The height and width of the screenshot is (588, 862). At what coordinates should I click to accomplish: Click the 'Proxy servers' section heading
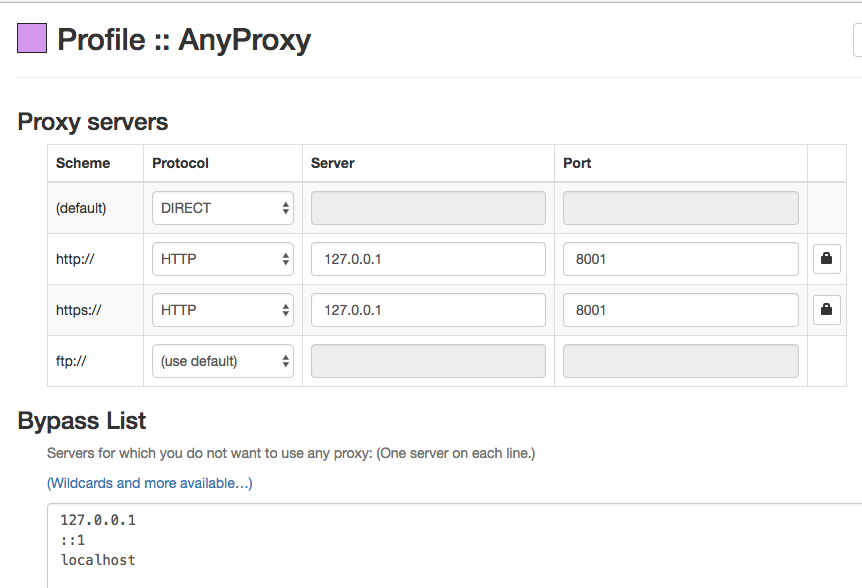(x=92, y=121)
